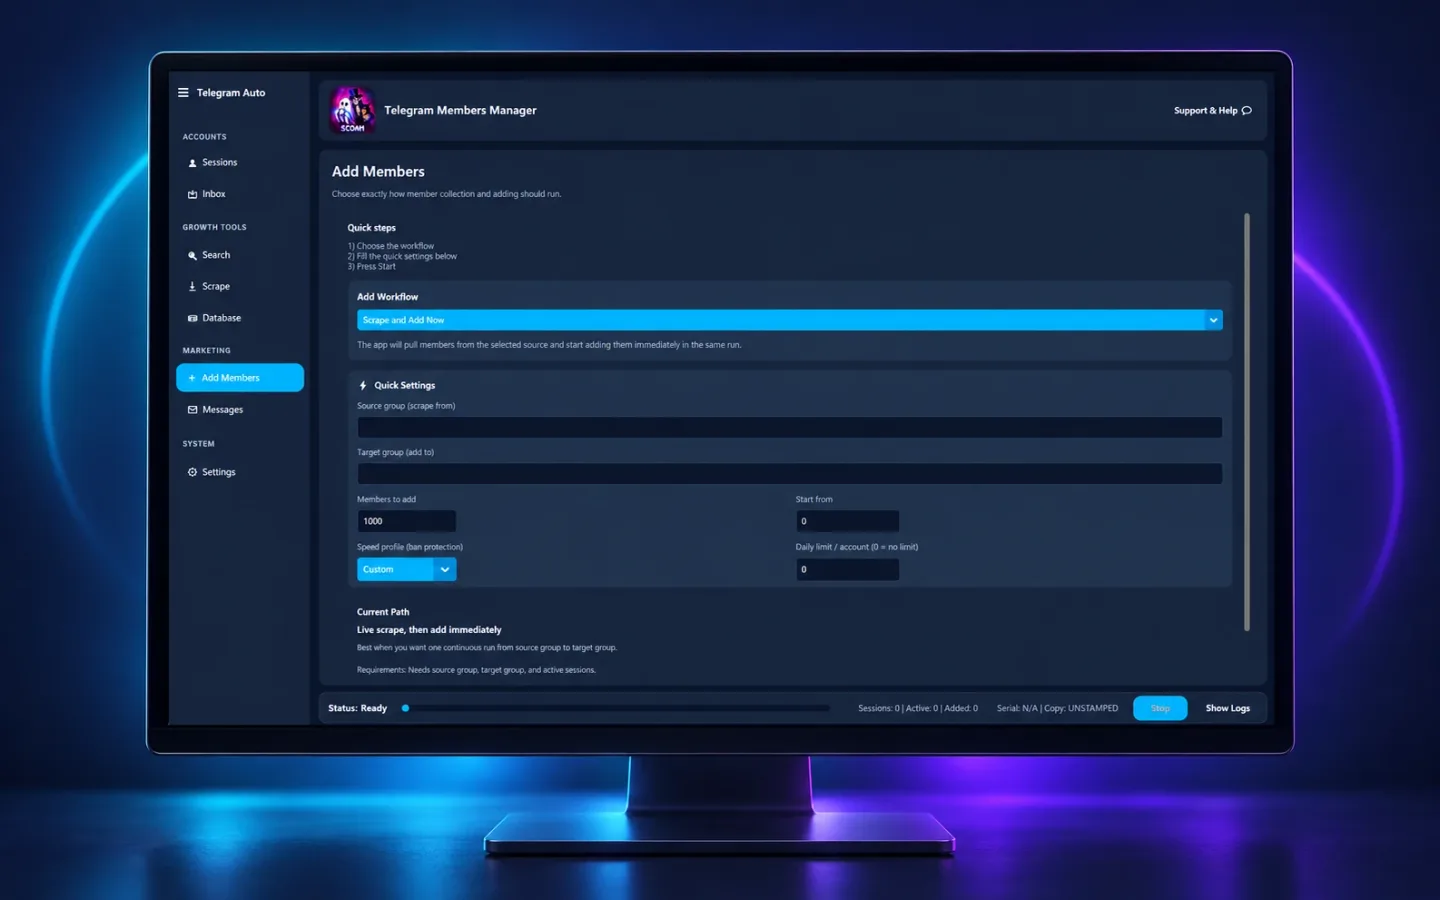This screenshot has width=1440, height=900.
Task: Go to the Search tool
Action: pos(215,255)
